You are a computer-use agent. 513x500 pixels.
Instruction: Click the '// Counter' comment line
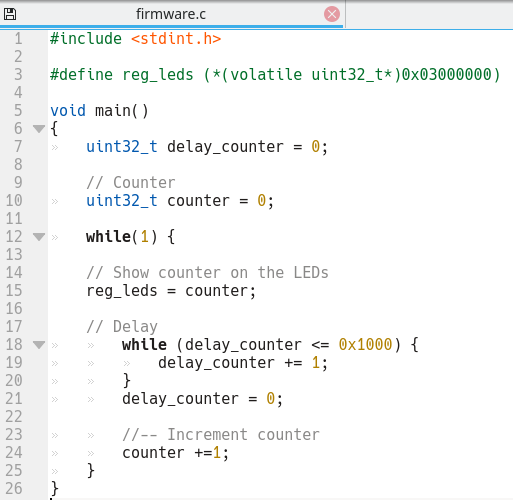pos(131,183)
